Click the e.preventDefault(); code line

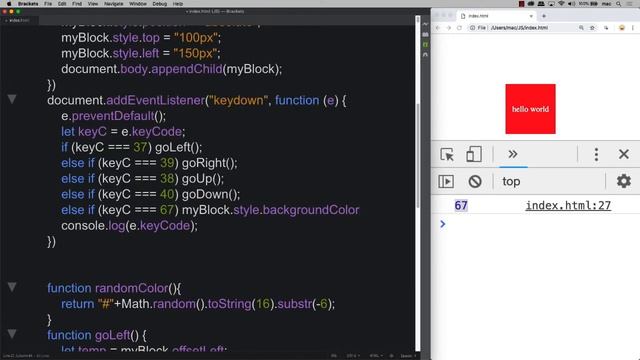(113, 116)
